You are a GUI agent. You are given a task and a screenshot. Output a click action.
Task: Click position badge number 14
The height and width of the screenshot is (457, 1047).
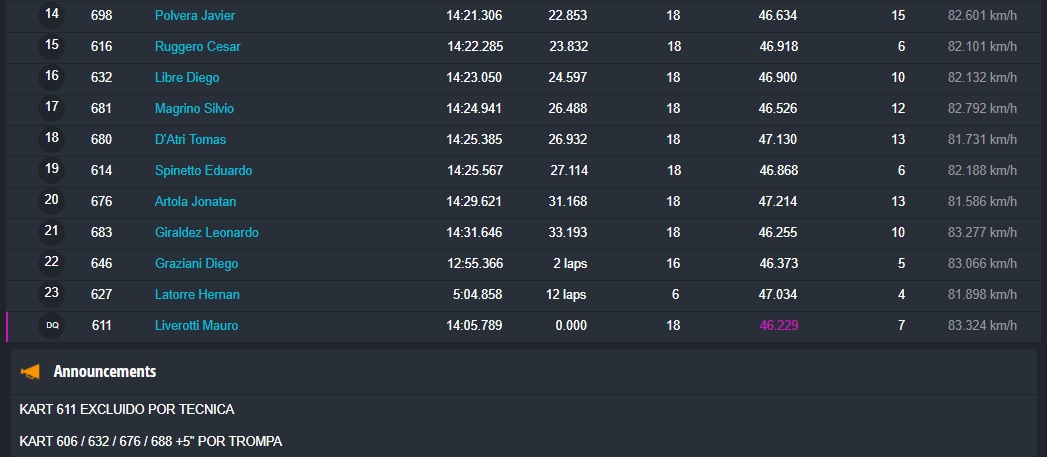click(52, 15)
